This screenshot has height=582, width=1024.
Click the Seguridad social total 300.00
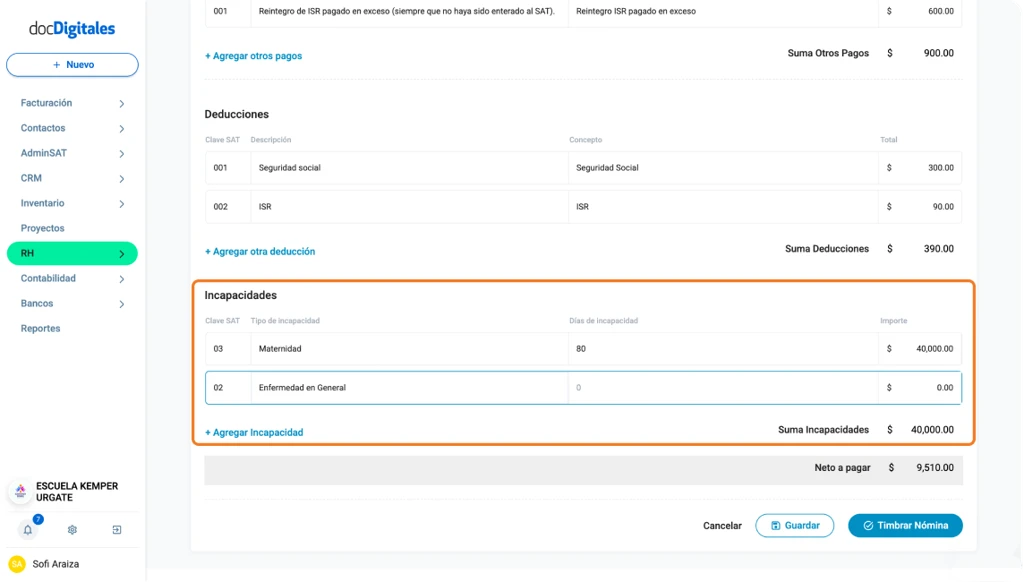(920, 168)
